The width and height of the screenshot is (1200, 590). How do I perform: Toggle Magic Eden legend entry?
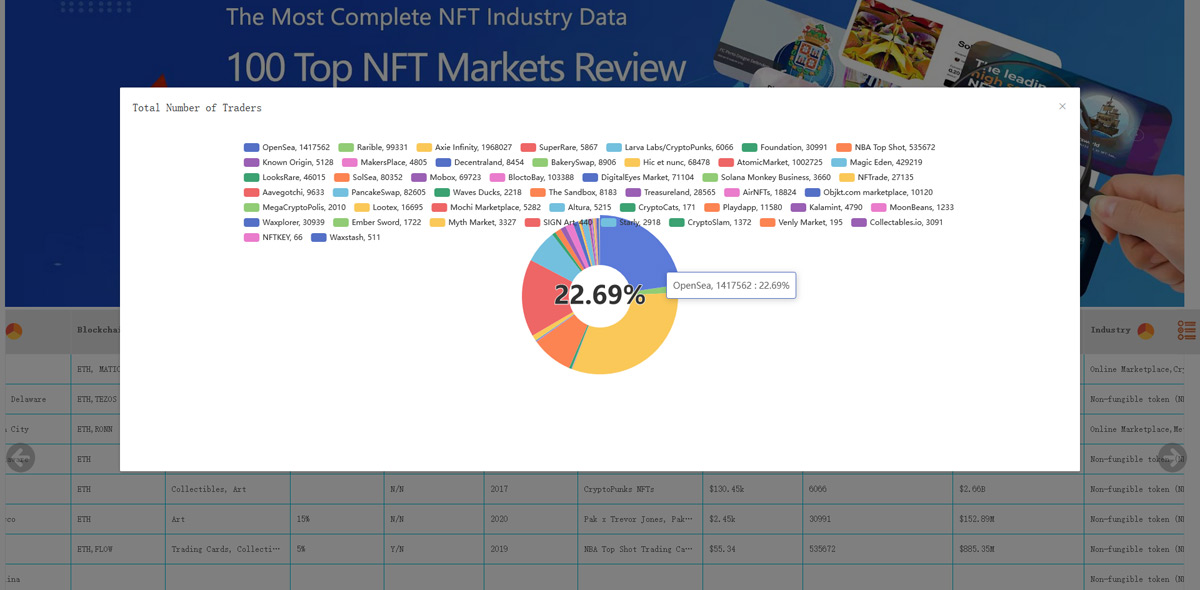[x=876, y=162]
